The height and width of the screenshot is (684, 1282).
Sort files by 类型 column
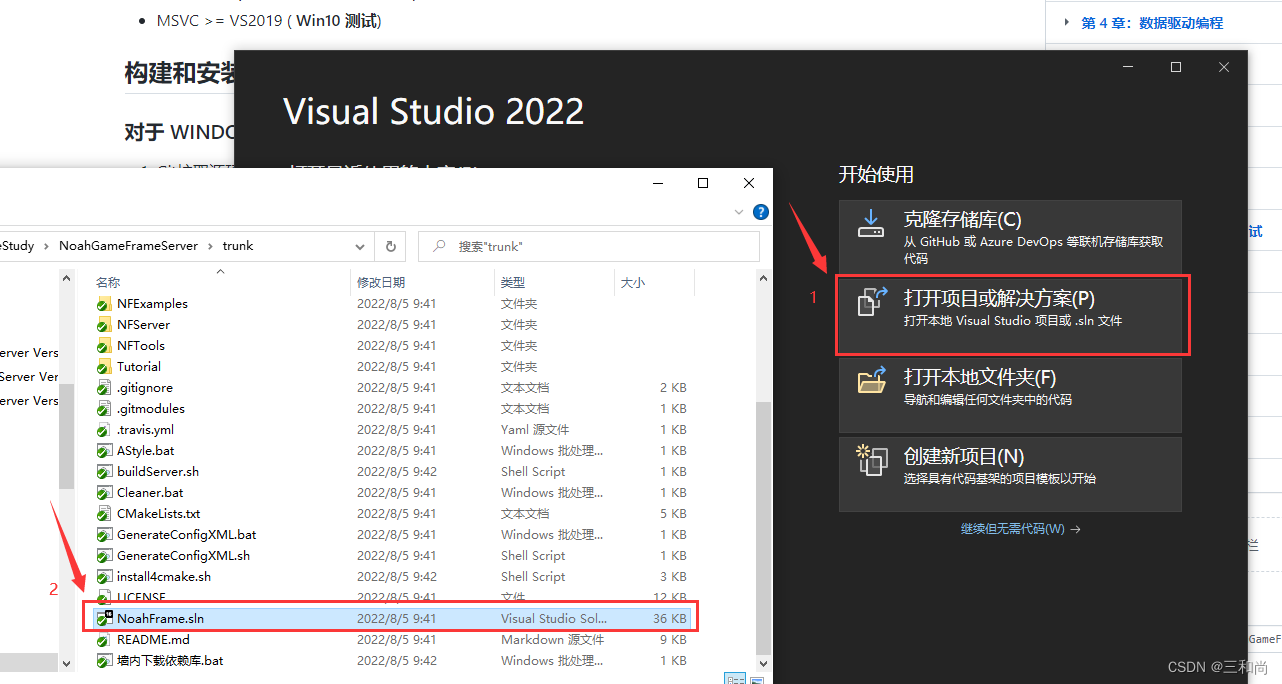click(x=513, y=283)
